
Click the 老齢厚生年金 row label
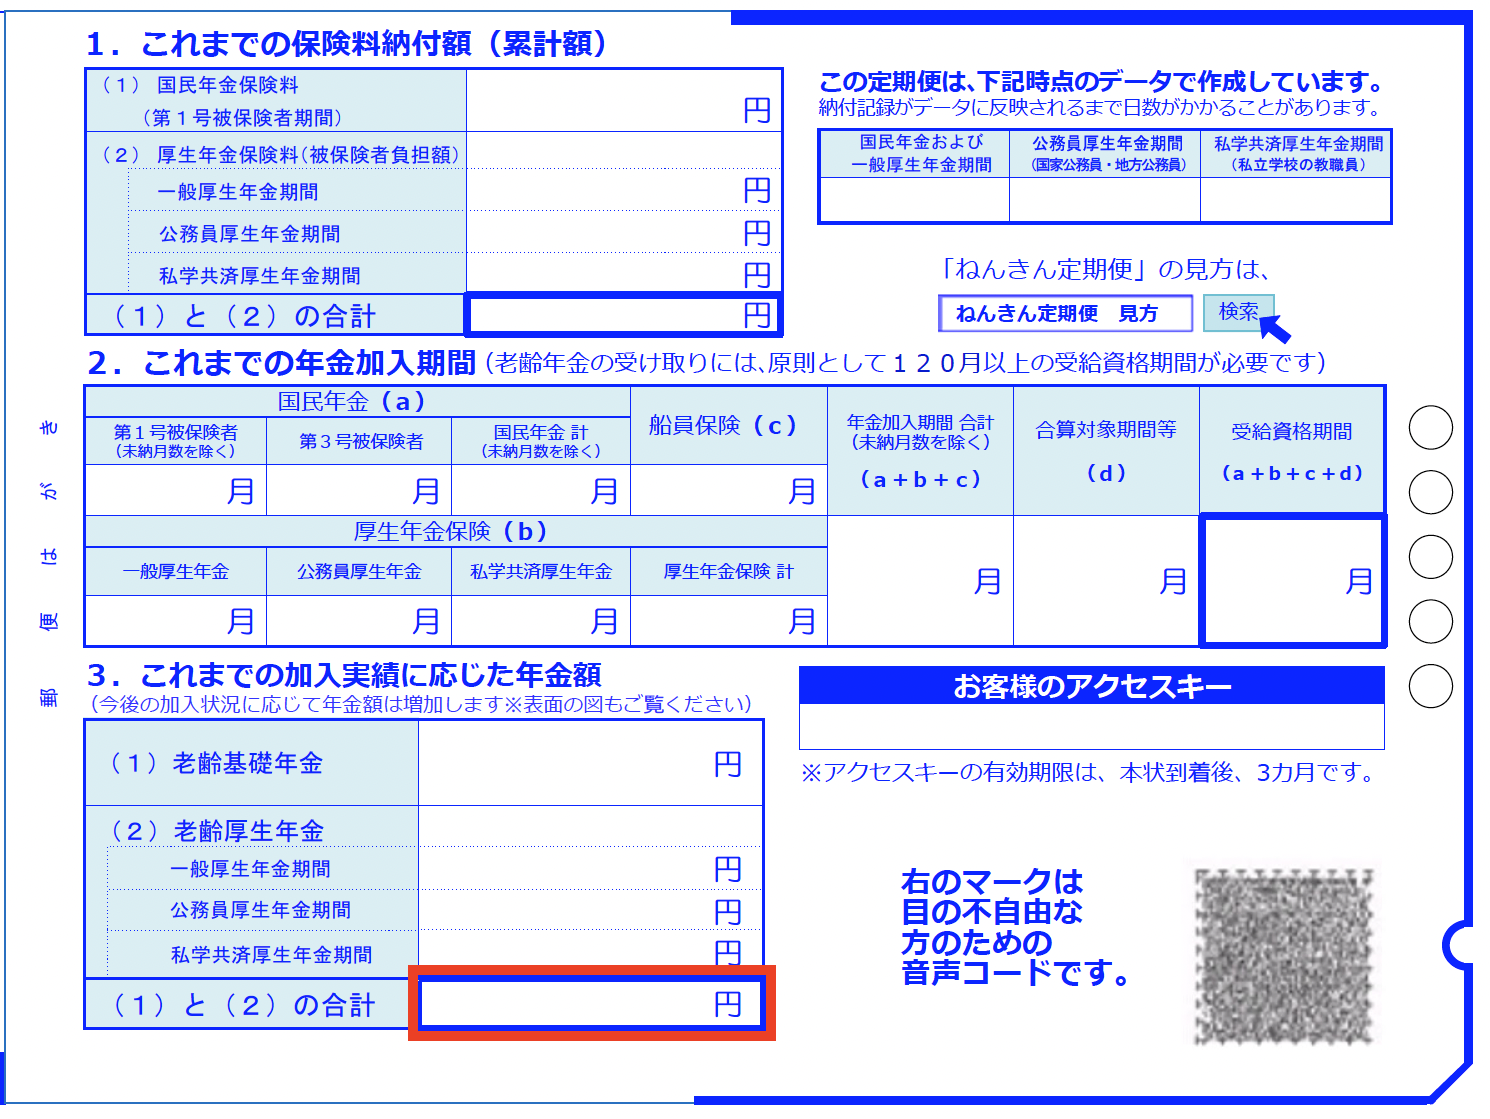tap(217, 831)
